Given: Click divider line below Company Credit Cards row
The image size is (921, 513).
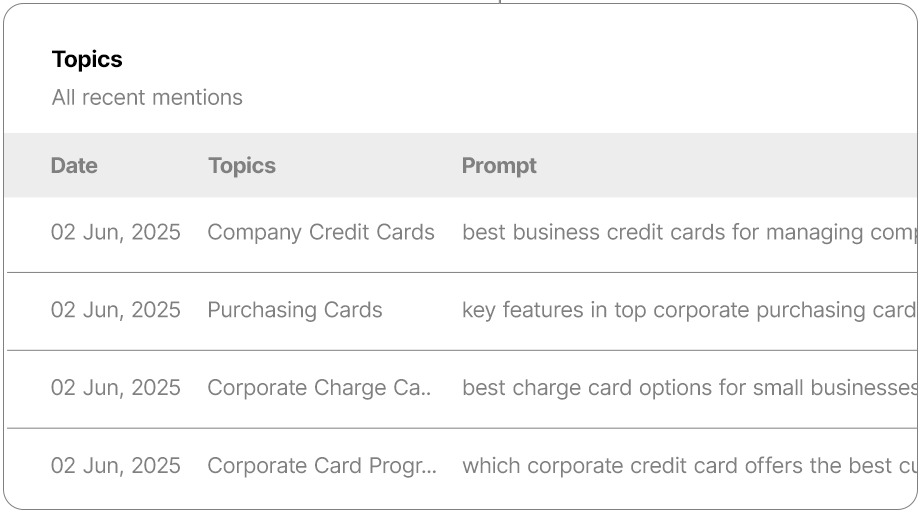Looking at the screenshot, I should point(460,272).
